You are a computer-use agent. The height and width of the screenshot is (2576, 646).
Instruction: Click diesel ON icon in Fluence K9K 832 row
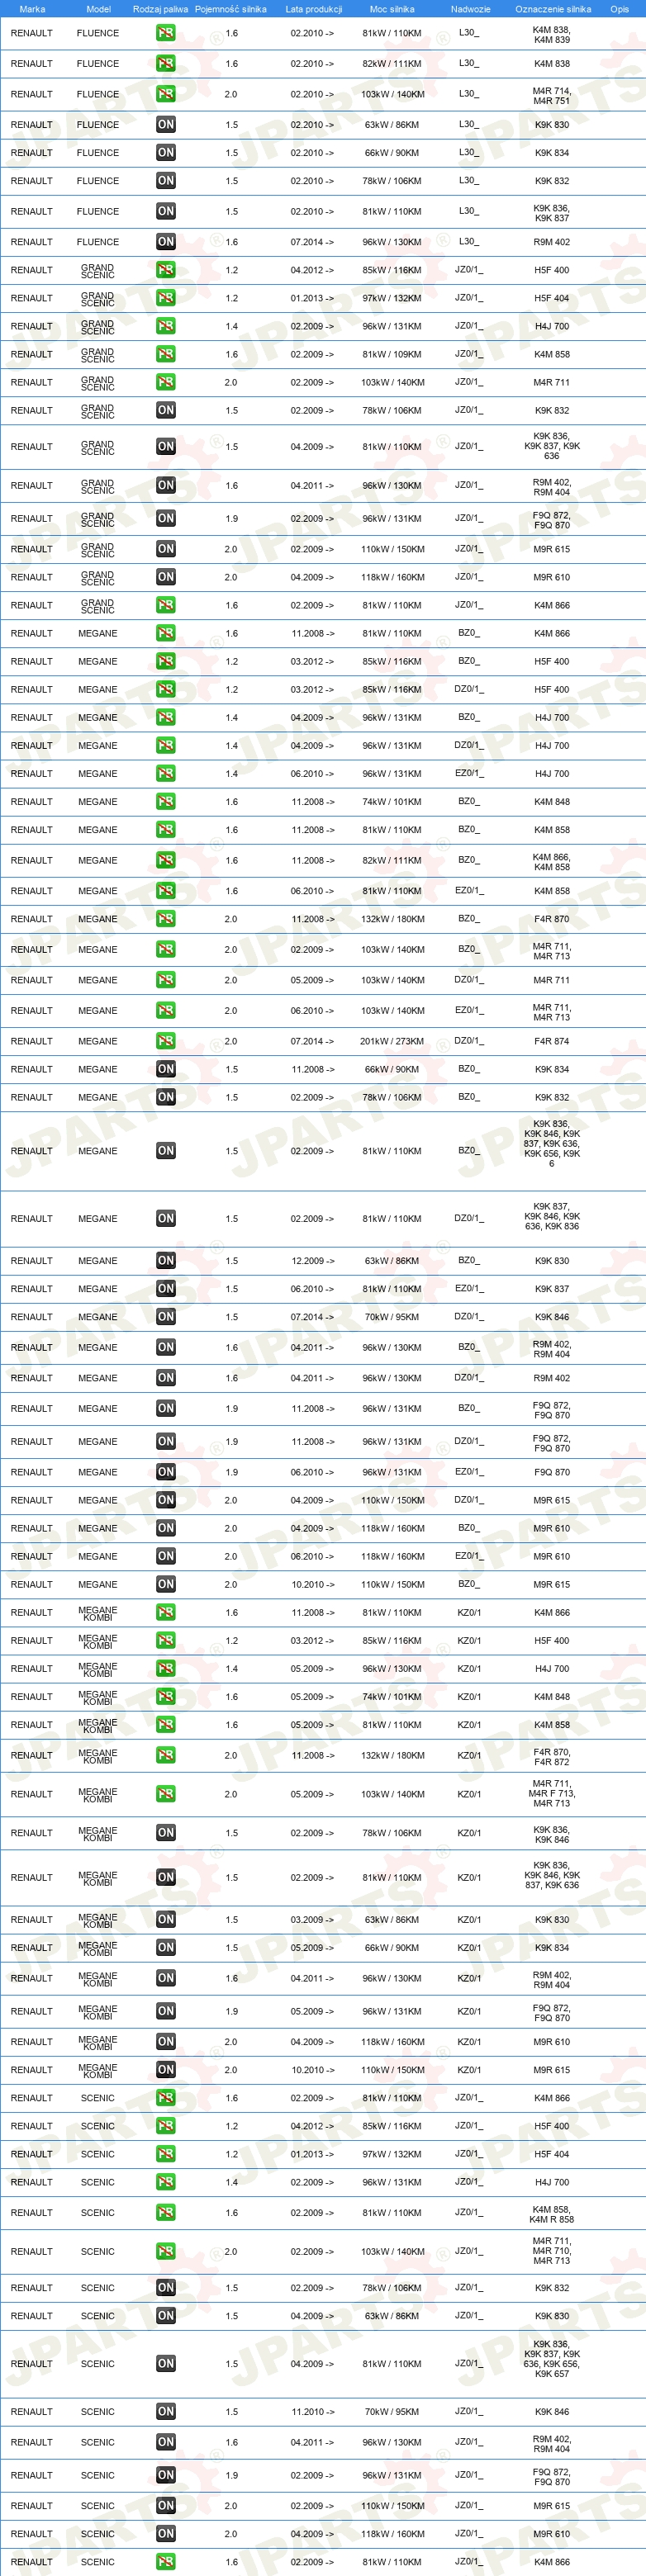(166, 181)
